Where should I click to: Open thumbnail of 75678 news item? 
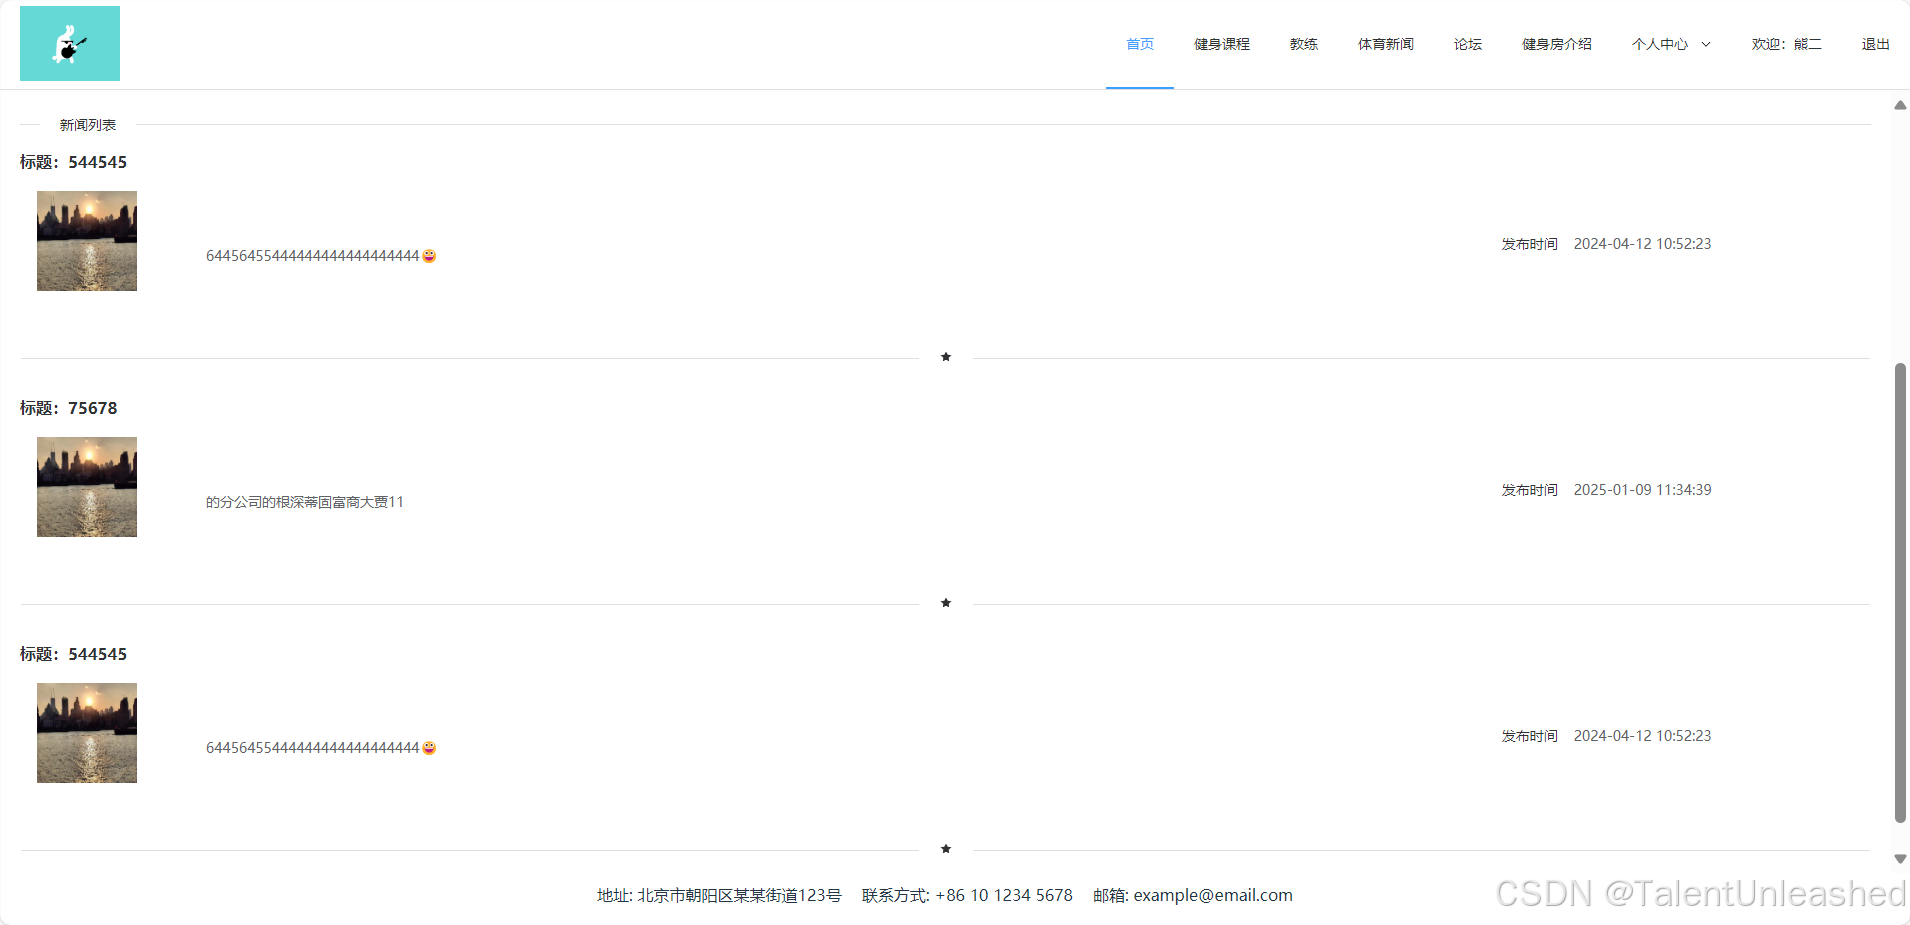point(87,487)
